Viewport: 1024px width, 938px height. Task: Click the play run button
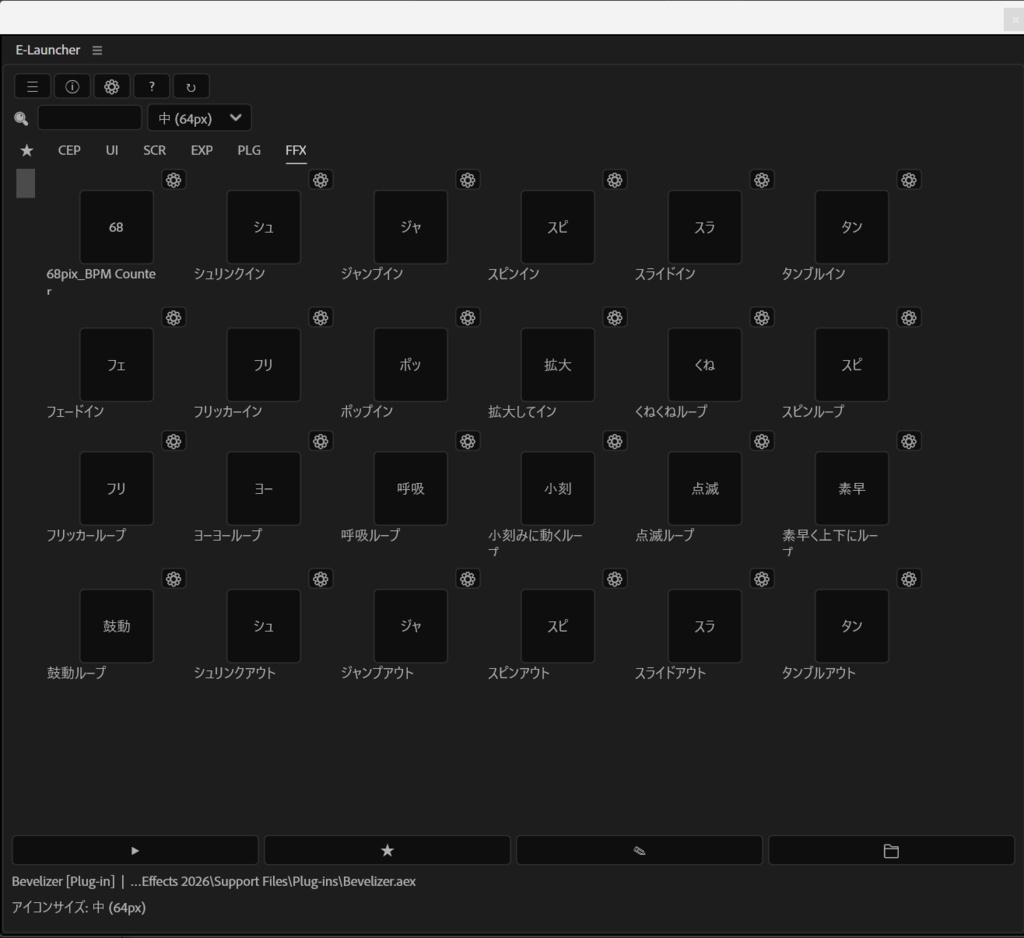135,850
